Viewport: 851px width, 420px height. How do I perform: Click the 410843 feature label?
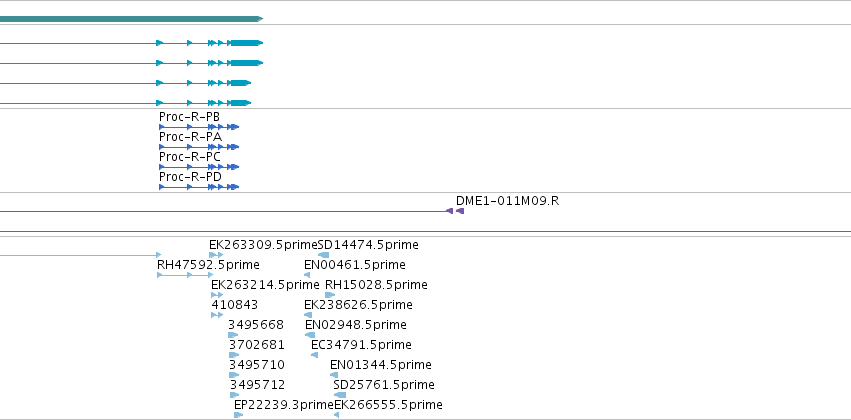click(x=234, y=305)
